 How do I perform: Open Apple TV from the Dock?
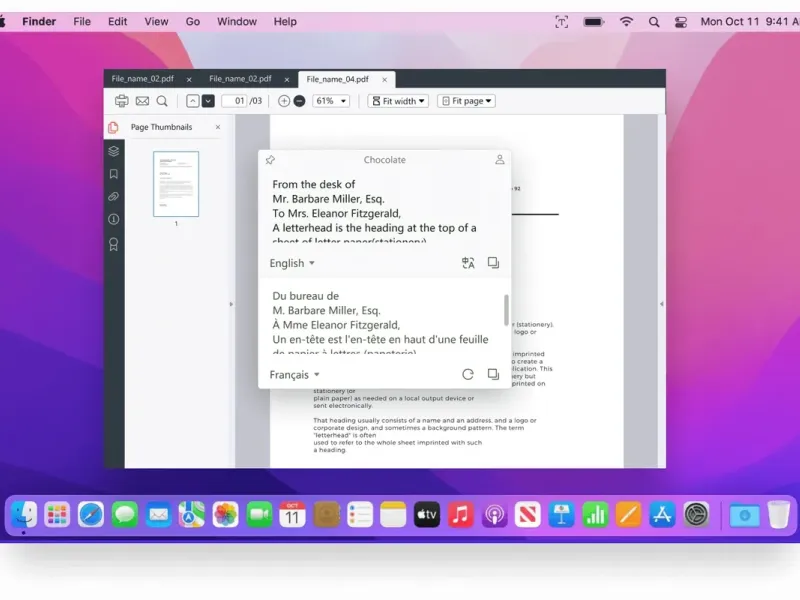tap(427, 514)
